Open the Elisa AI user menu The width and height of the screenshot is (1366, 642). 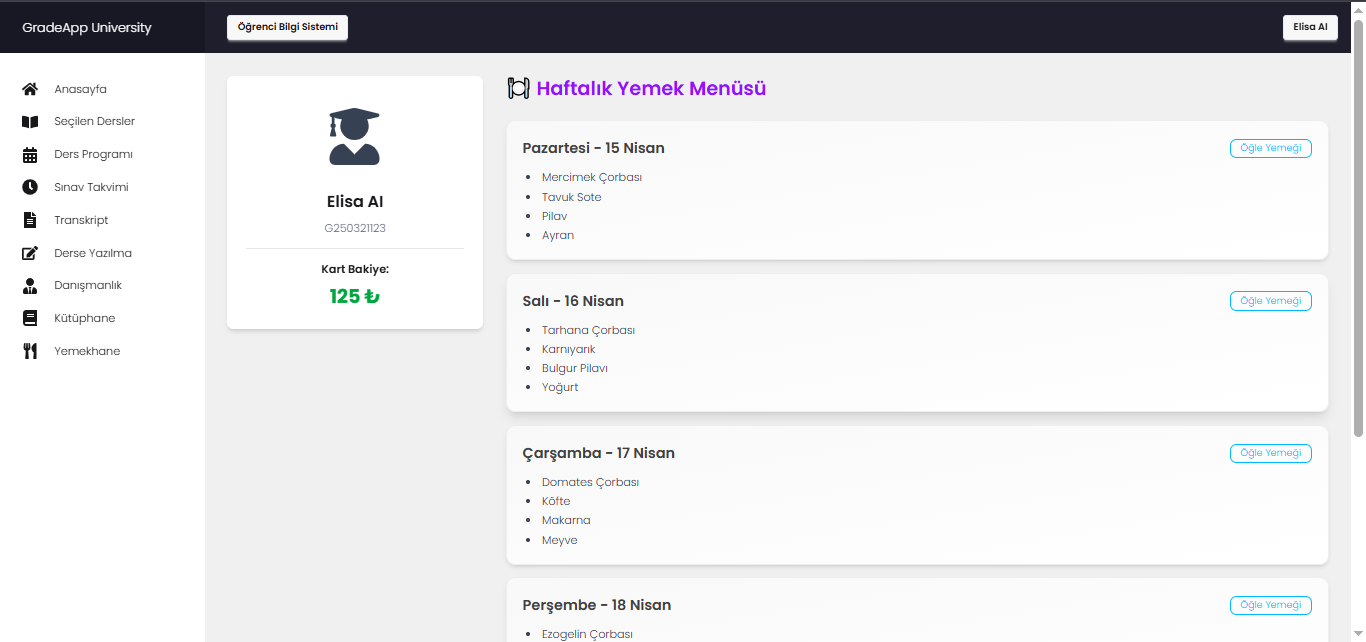point(1309,27)
